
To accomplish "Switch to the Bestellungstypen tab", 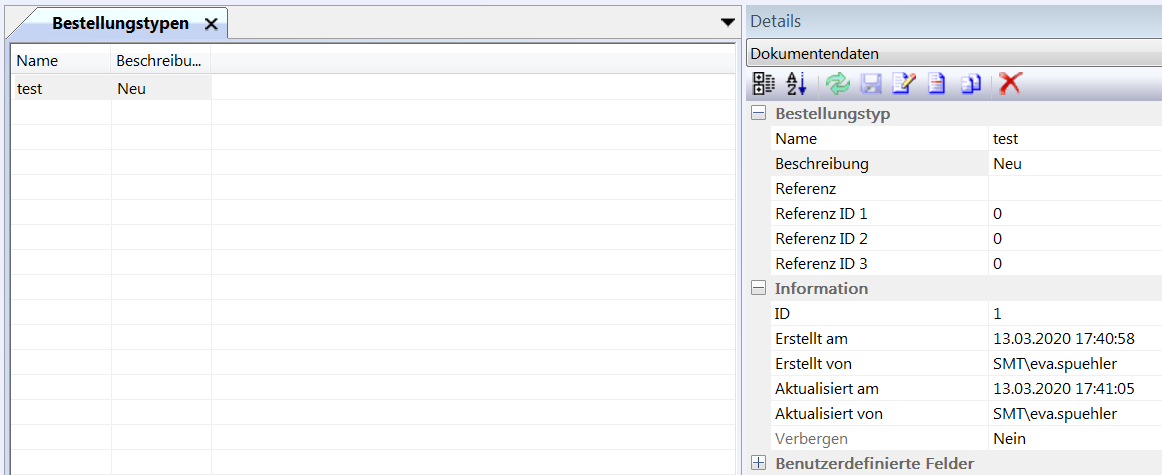I will pyautogui.click(x=119, y=23).
